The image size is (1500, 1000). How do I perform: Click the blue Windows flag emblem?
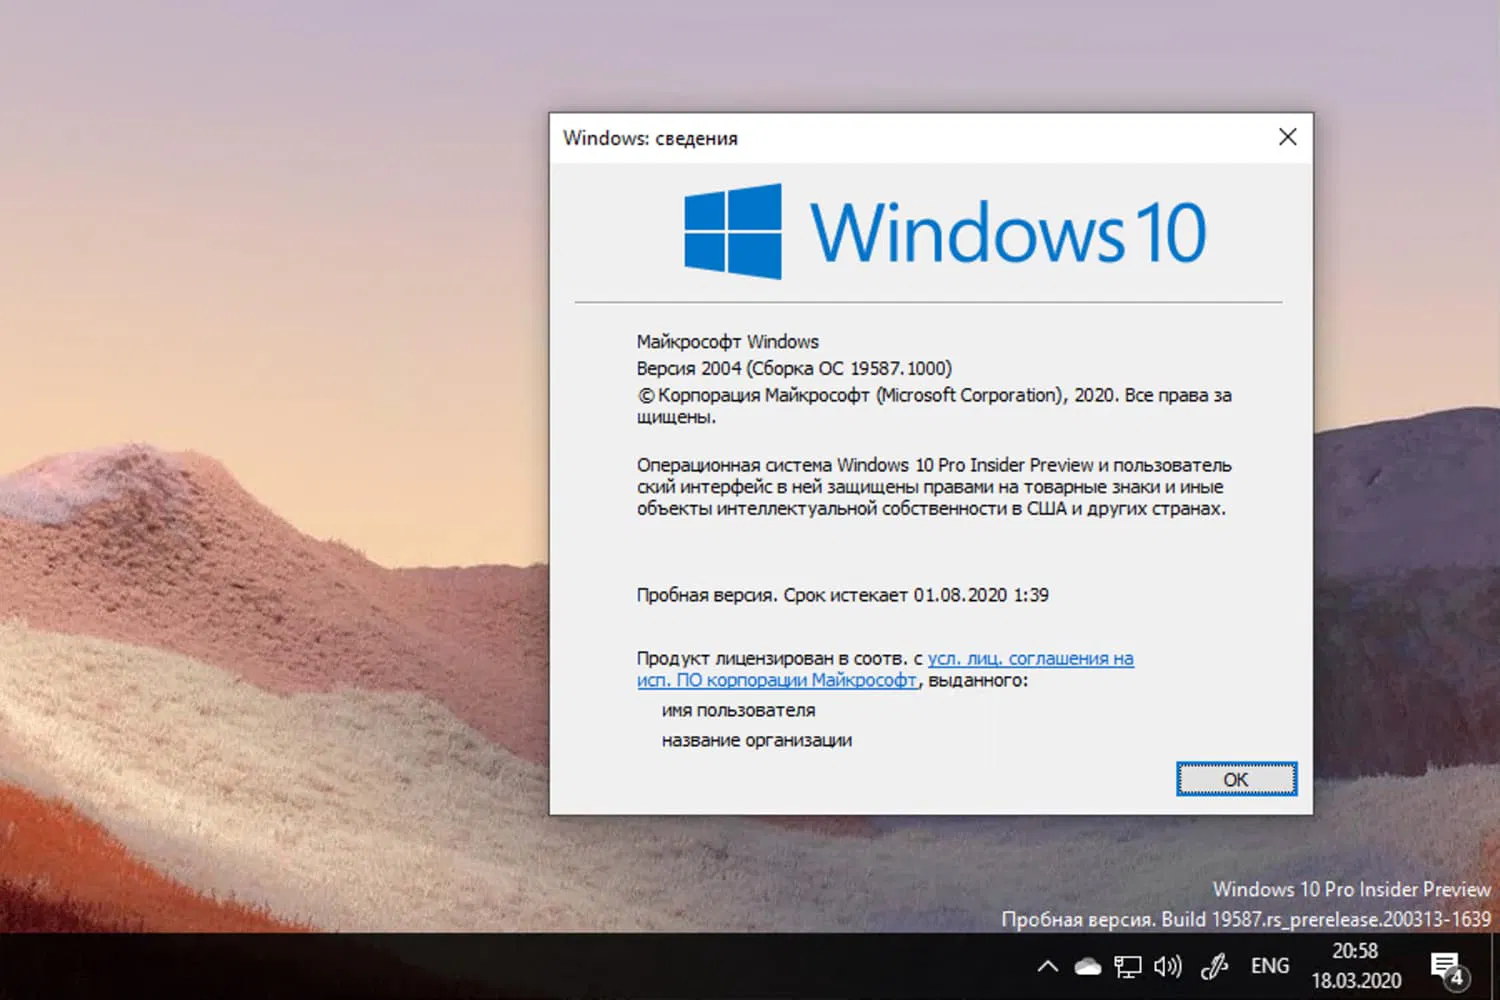pyautogui.click(x=731, y=232)
